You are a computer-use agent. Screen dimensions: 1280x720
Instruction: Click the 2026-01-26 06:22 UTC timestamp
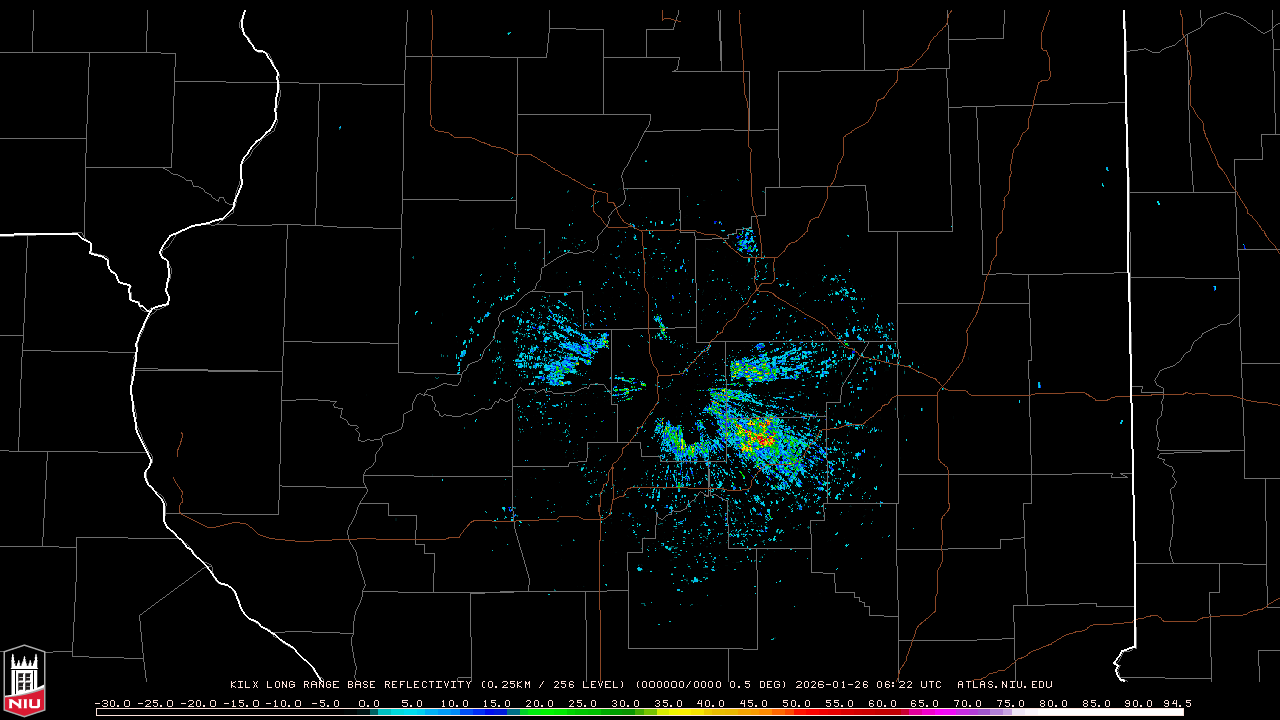[869, 685]
